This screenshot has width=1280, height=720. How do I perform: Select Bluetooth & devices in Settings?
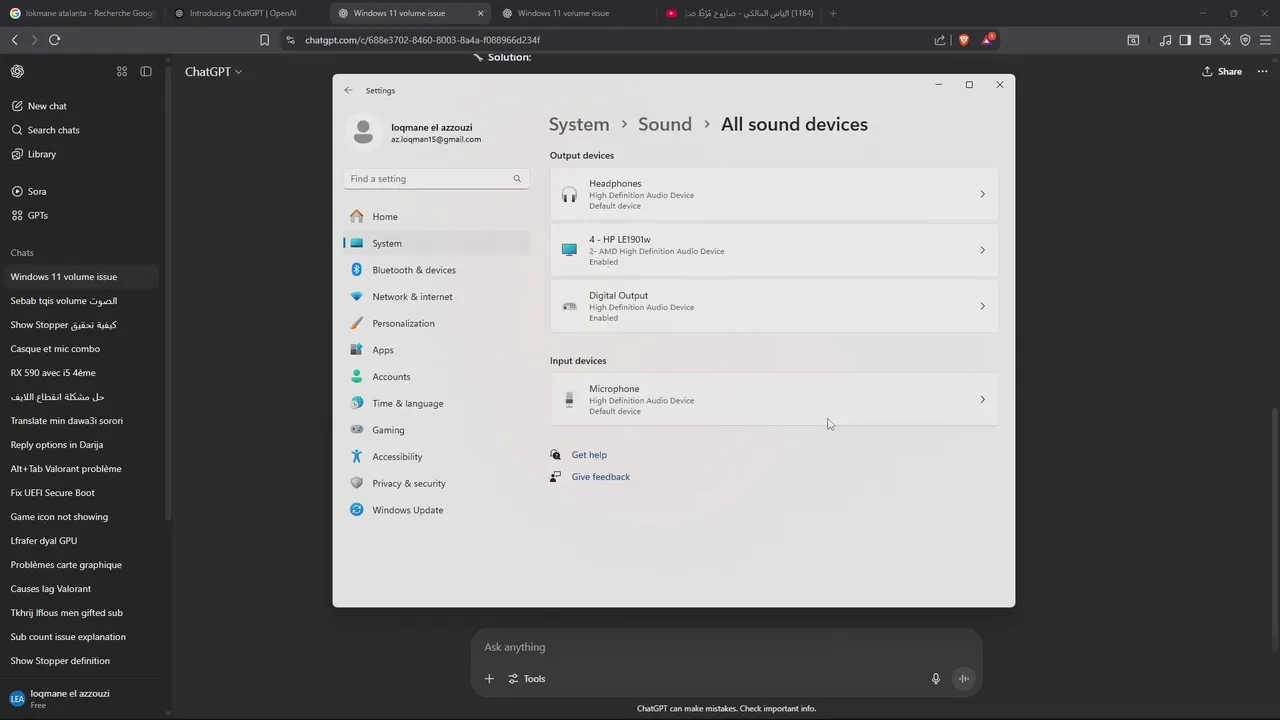436,270
